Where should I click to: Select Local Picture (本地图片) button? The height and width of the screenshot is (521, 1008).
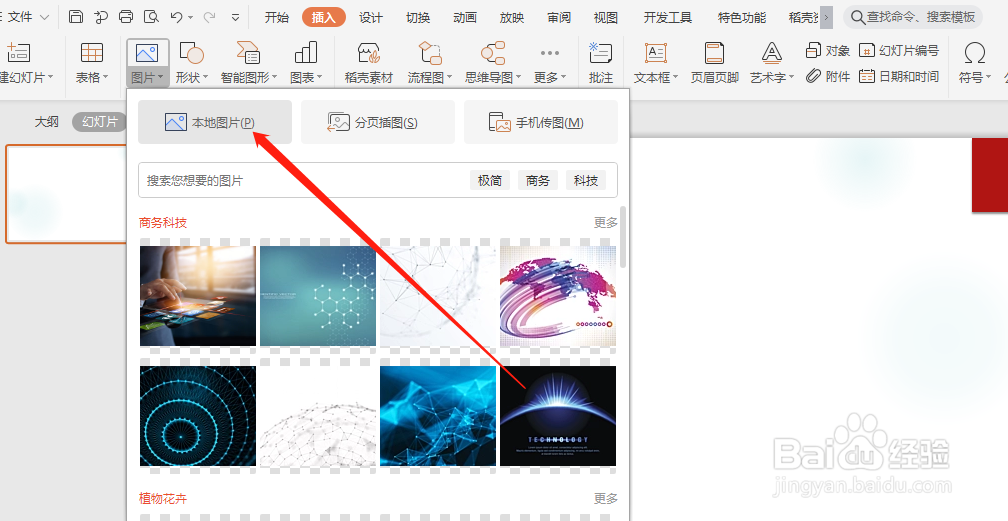tap(215, 122)
